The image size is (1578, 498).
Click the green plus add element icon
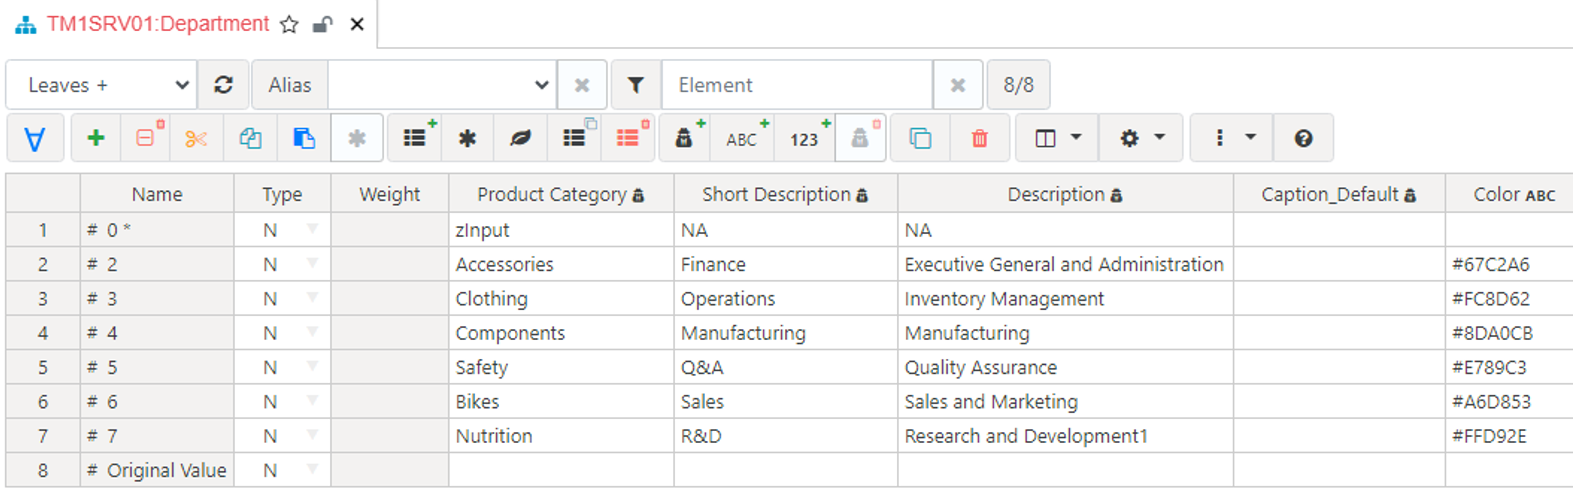(x=96, y=138)
